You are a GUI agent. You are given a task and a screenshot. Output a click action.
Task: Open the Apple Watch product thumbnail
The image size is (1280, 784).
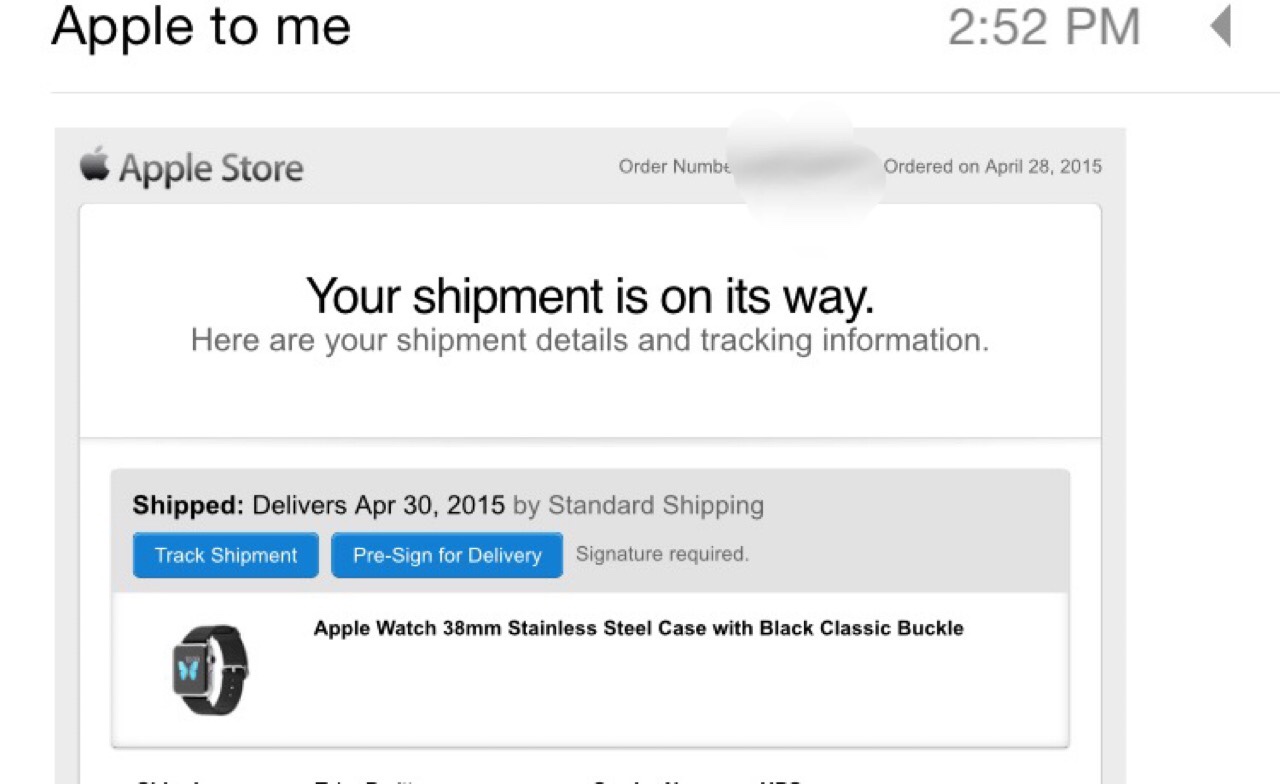(209, 670)
